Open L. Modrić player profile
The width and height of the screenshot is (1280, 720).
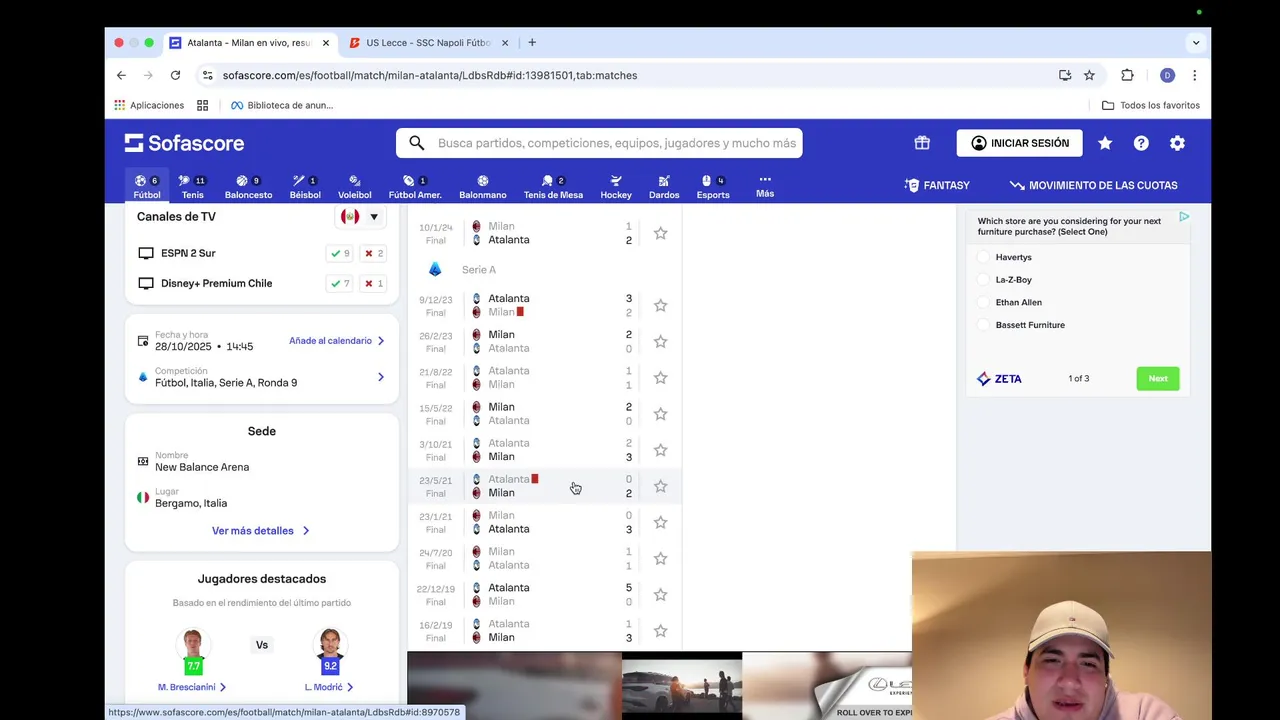coord(329,687)
